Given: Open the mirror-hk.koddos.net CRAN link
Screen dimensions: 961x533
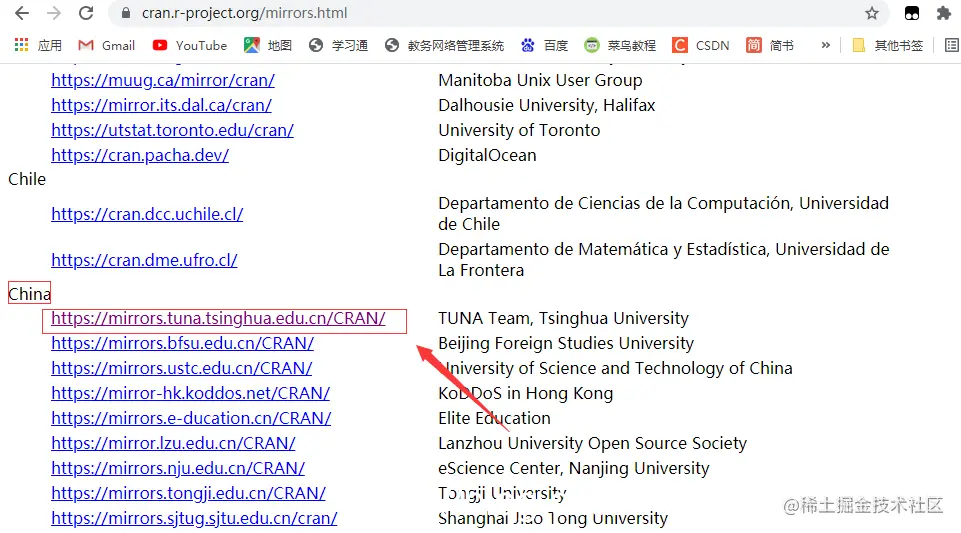Looking at the screenshot, I should (191, 393).
